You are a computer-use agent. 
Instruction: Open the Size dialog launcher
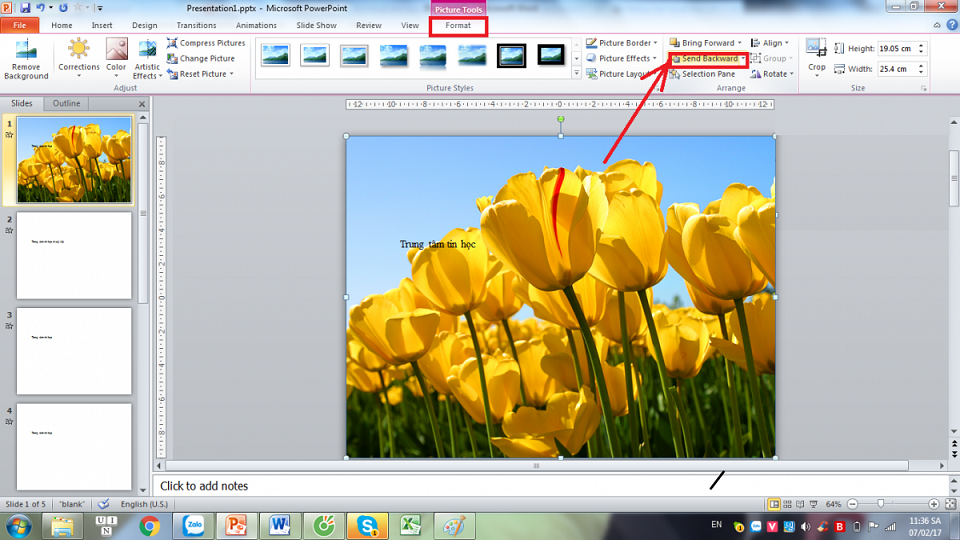923,89
